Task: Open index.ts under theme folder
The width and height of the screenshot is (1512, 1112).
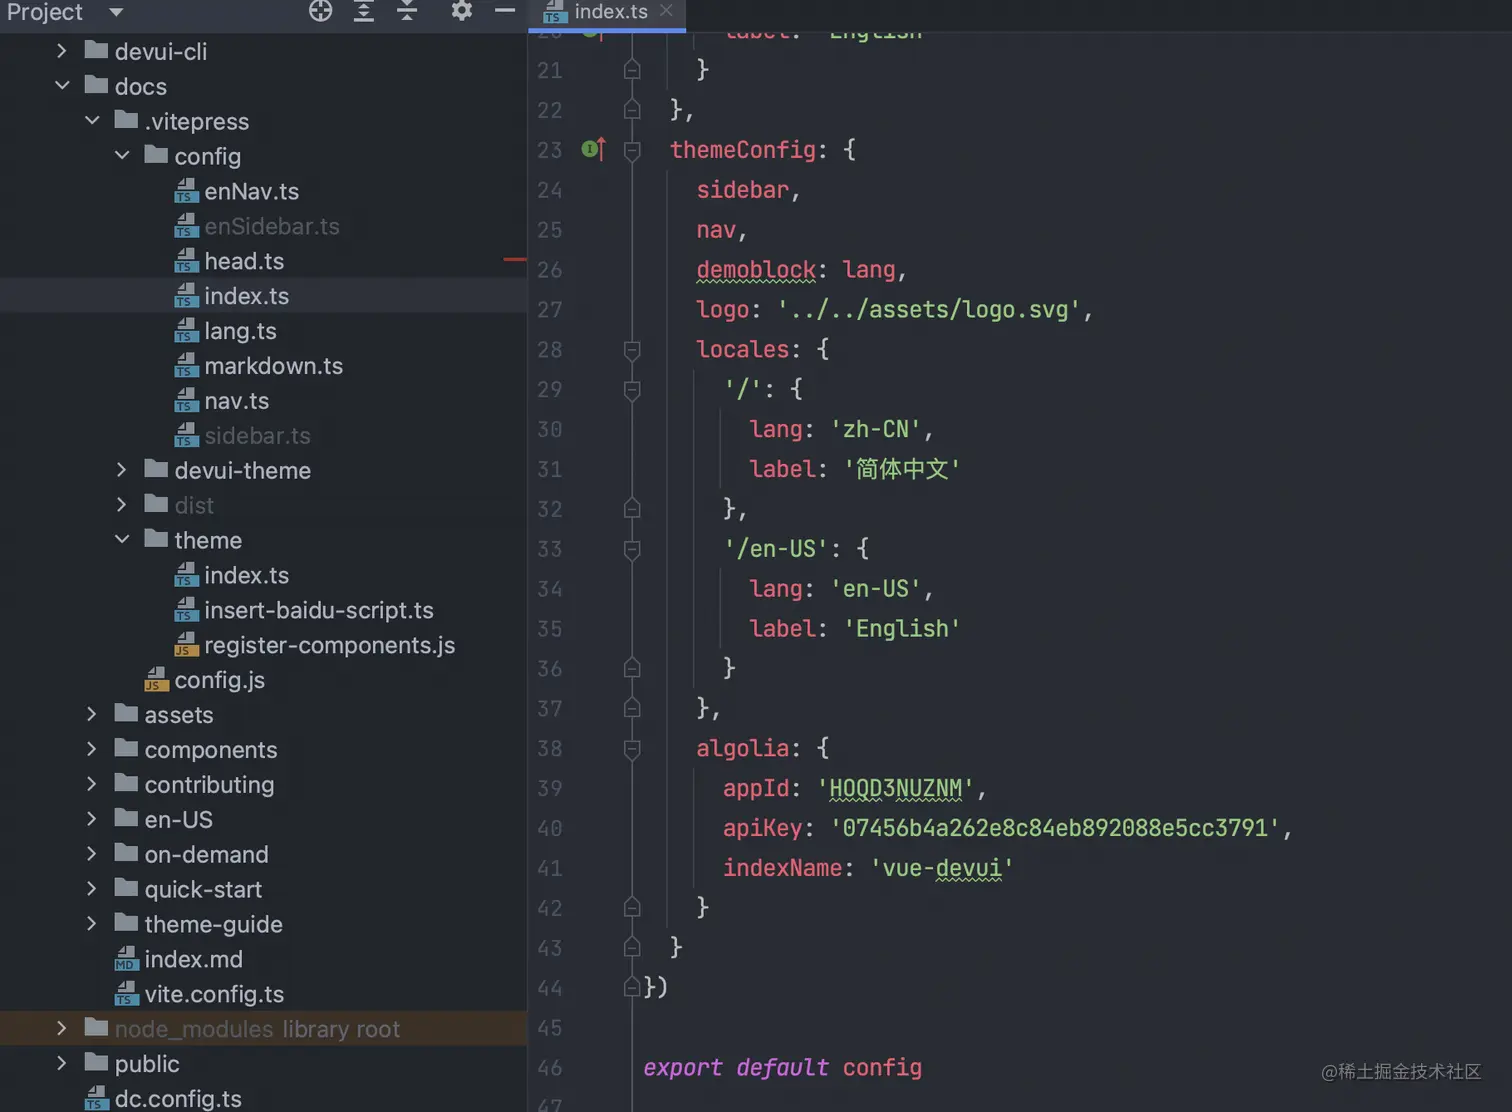Action: 246,575
